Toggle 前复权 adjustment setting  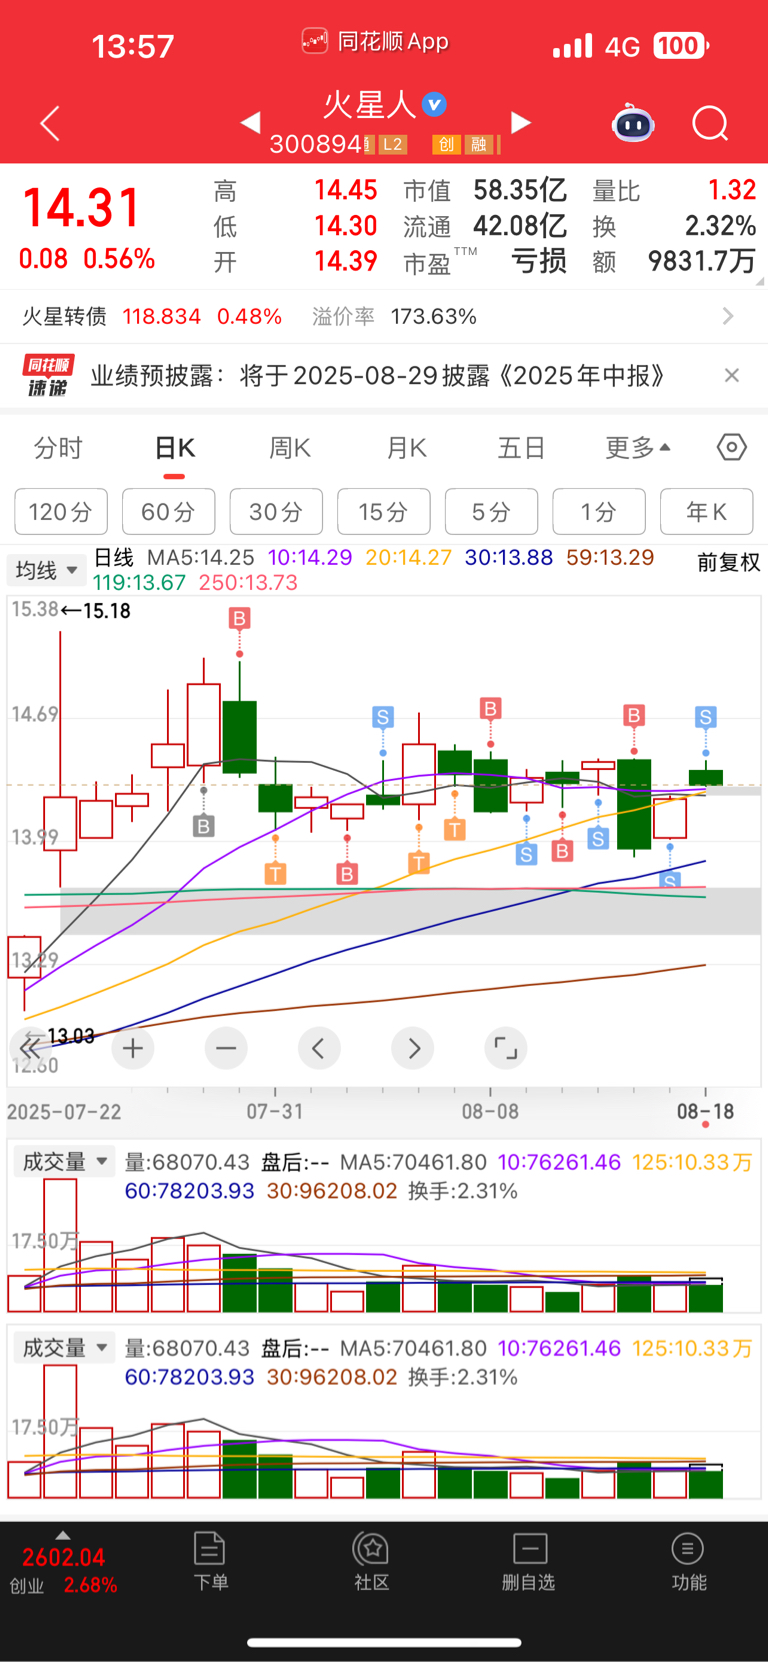point(729,563)
